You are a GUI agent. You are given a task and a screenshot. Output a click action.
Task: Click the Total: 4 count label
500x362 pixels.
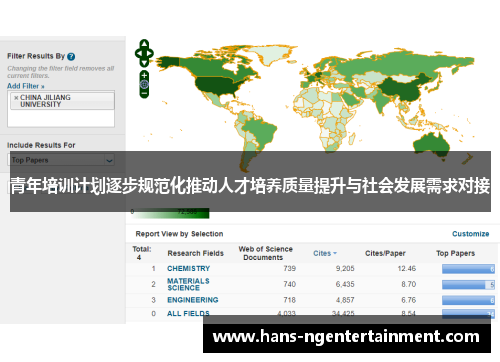click(x=142, y=253)
